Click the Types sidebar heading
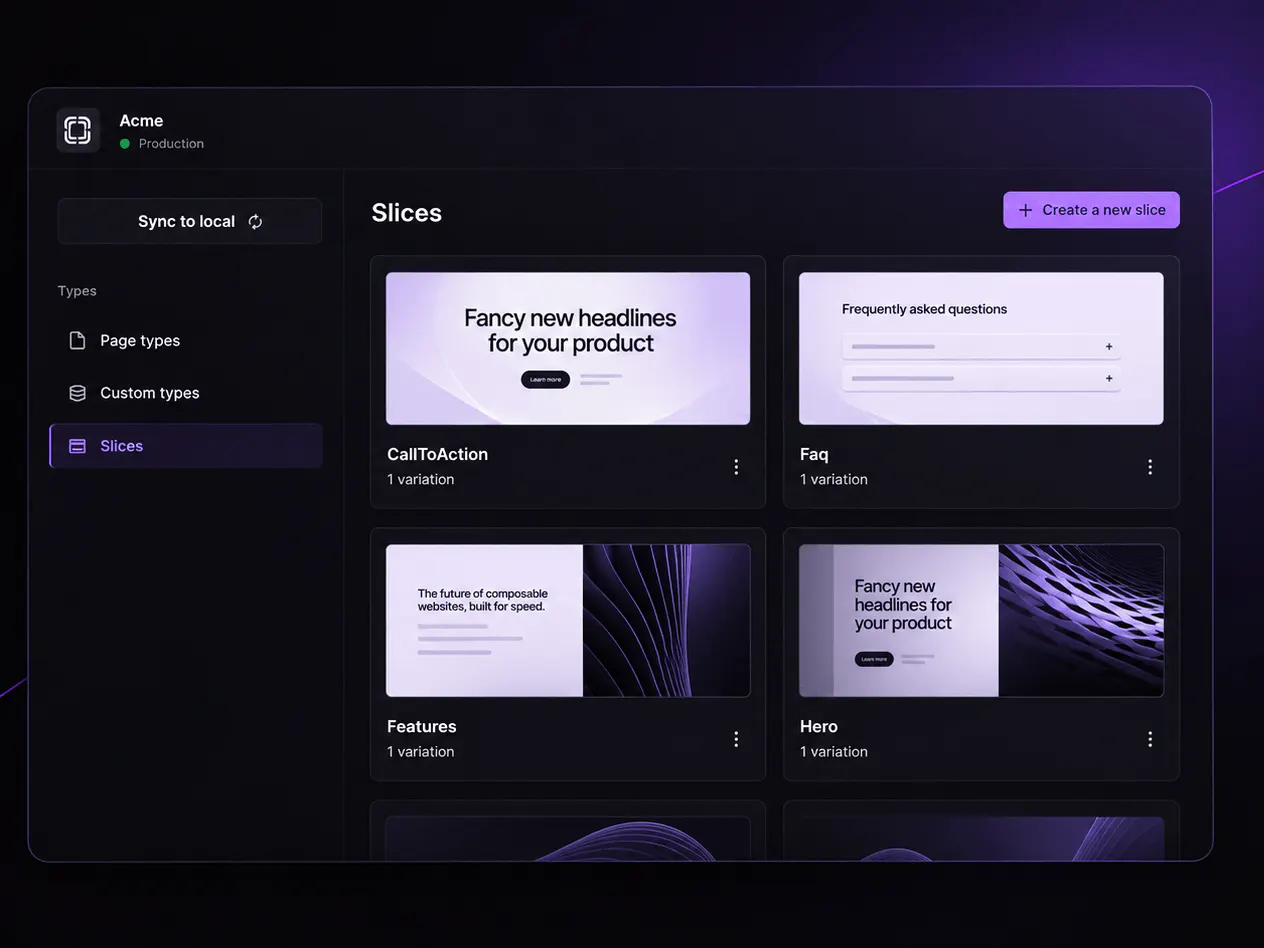Viewport: 1264px width, 948px height. (77, 291)
